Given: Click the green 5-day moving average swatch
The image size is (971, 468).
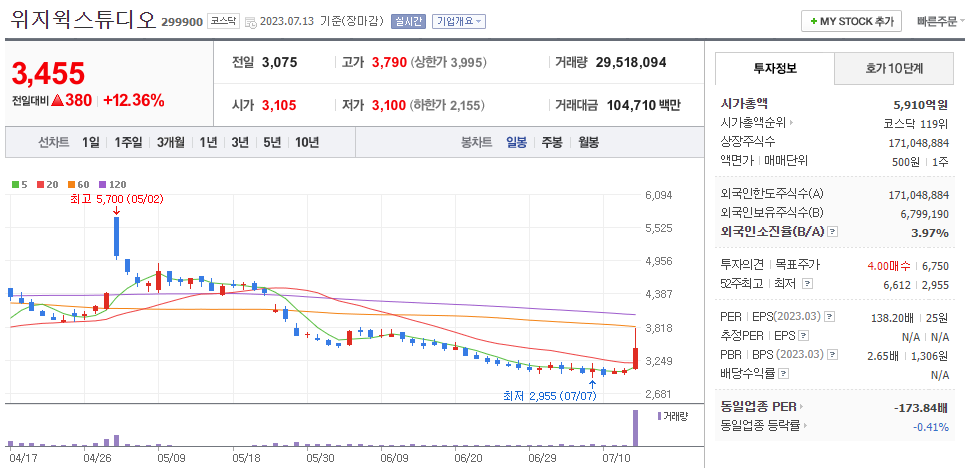Looking at the screenshot, I should (15, 184).
